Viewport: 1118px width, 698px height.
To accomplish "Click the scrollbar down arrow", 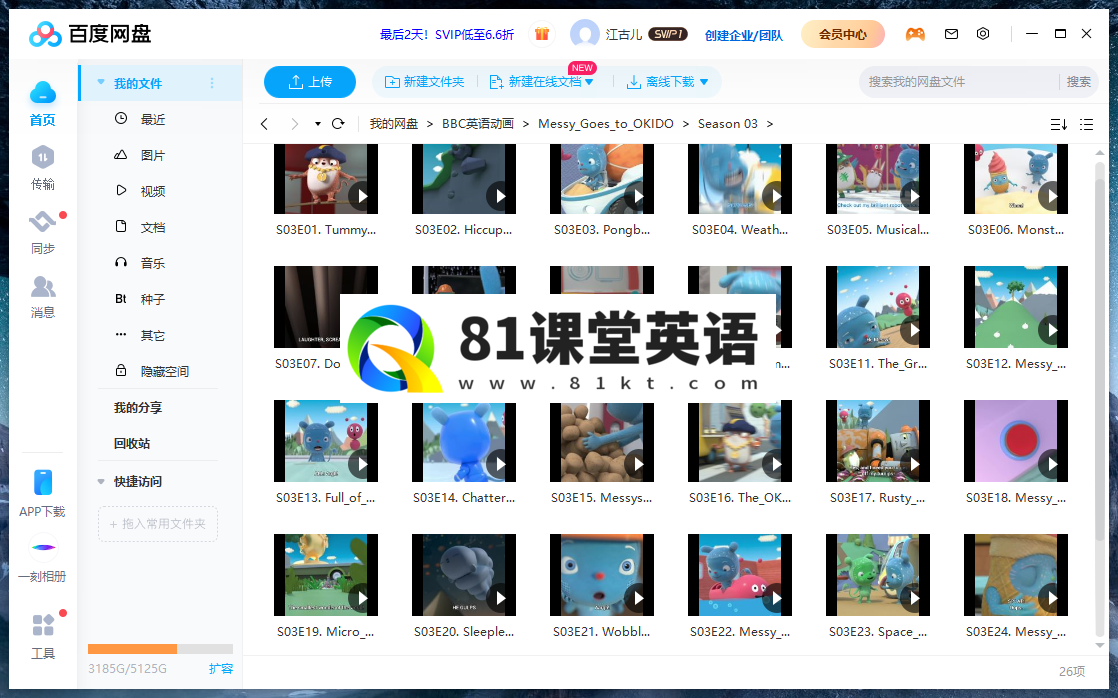I will click(1099, 645).
